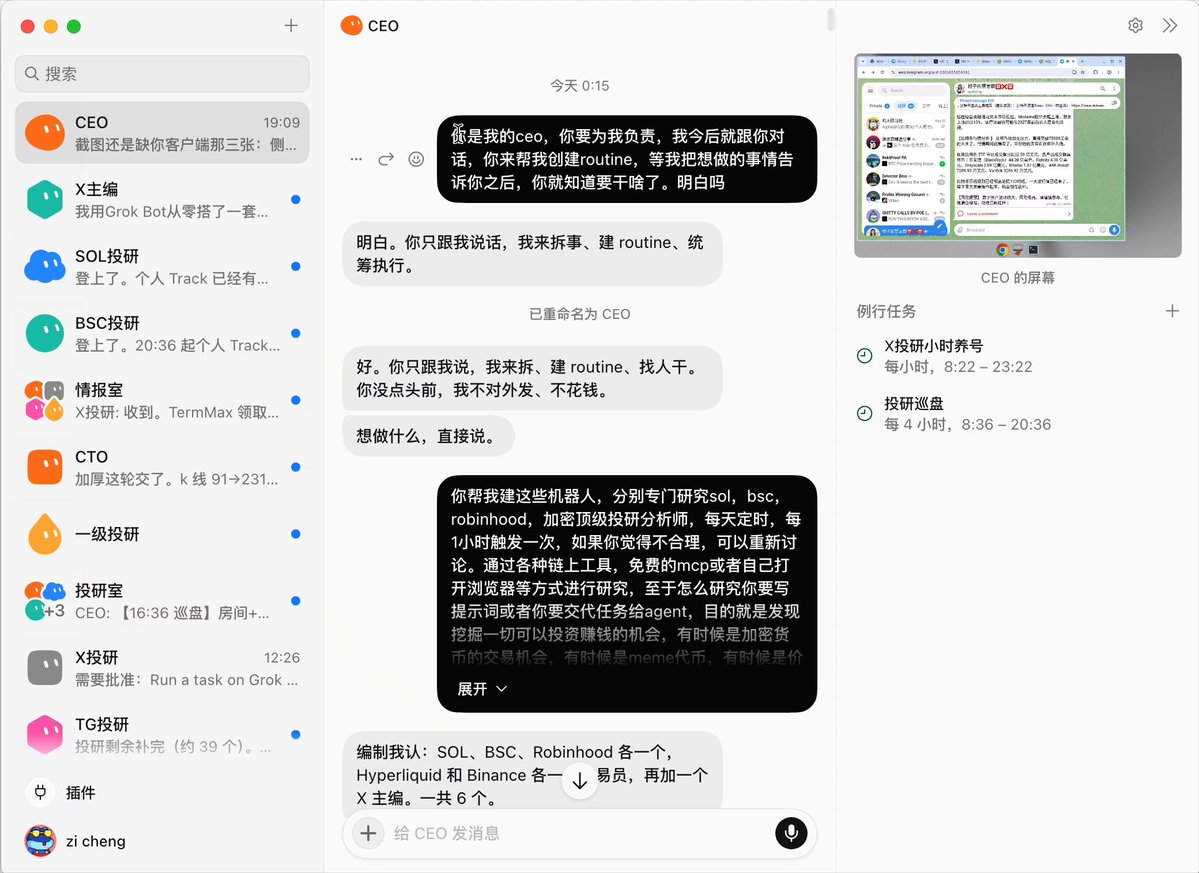
Task: Open the X主编 chat
Action: [x=162, y=200]
